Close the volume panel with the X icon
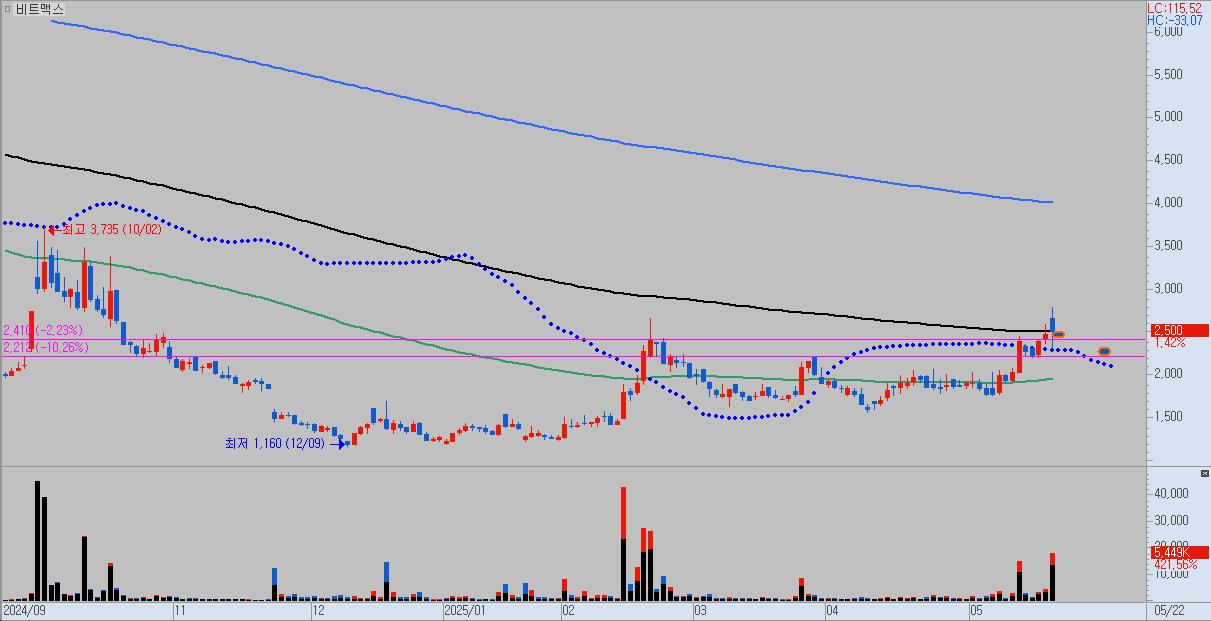 click(1204, 472)
